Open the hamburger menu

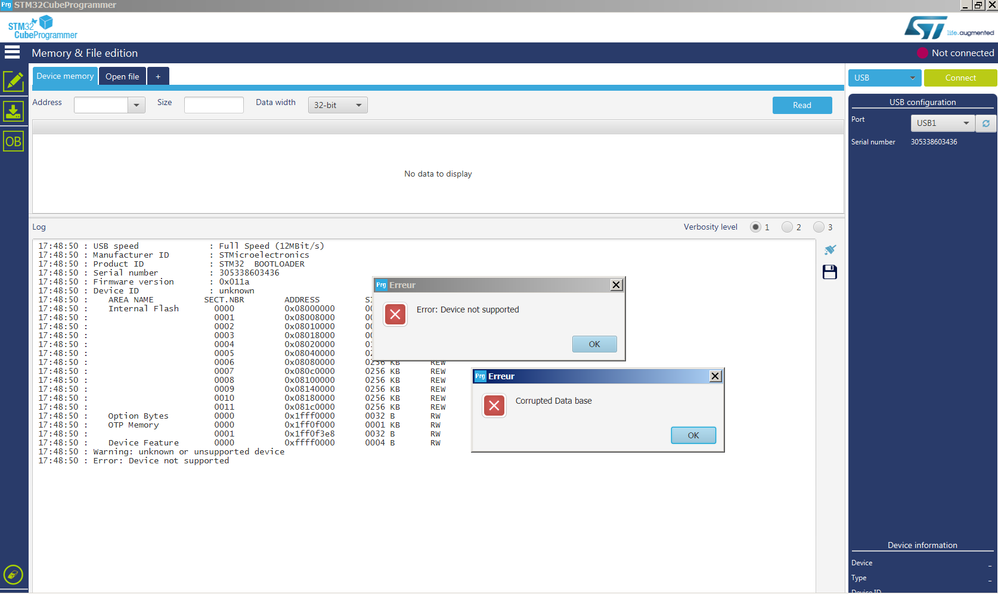coord(12,52)
